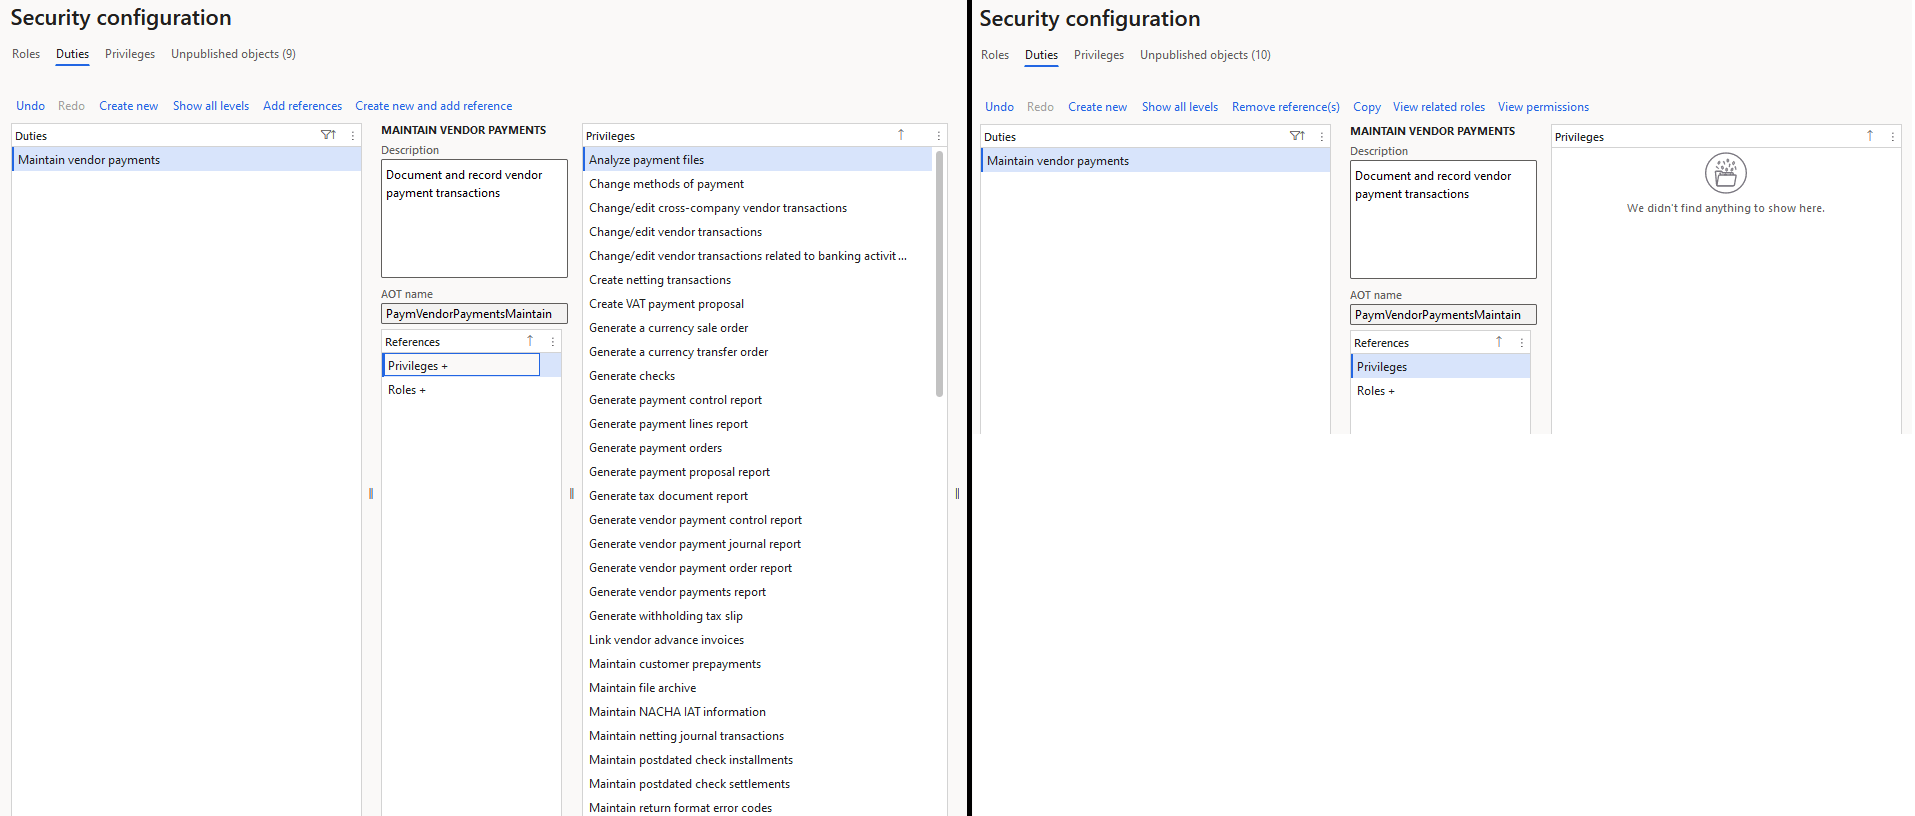Switch to Roles tab in left window
1915x816 pixels.
[x=26, y=54]
